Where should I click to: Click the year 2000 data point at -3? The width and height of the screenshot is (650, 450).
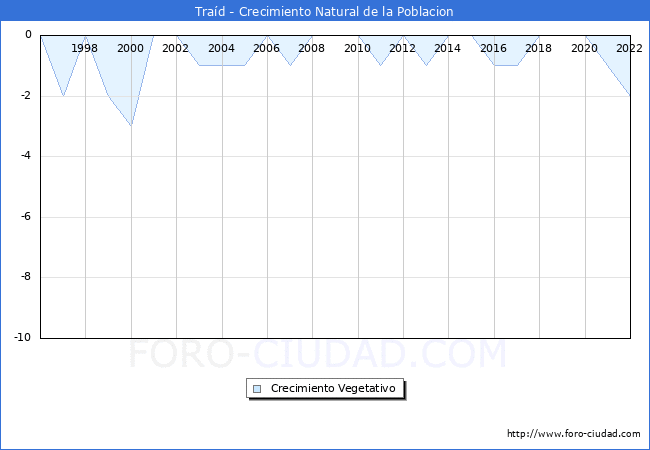[131, 126]
